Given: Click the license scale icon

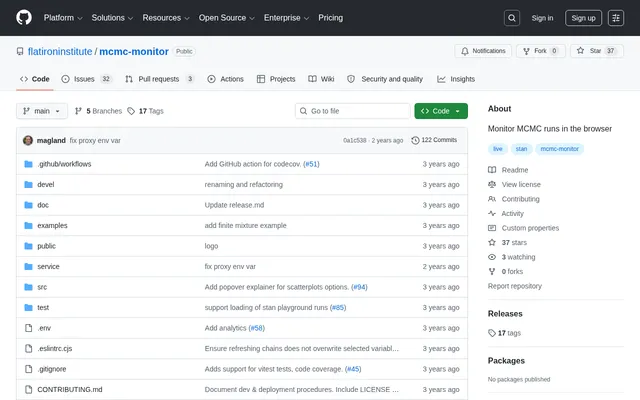Looking at the screenshot, I should (492, 184).
